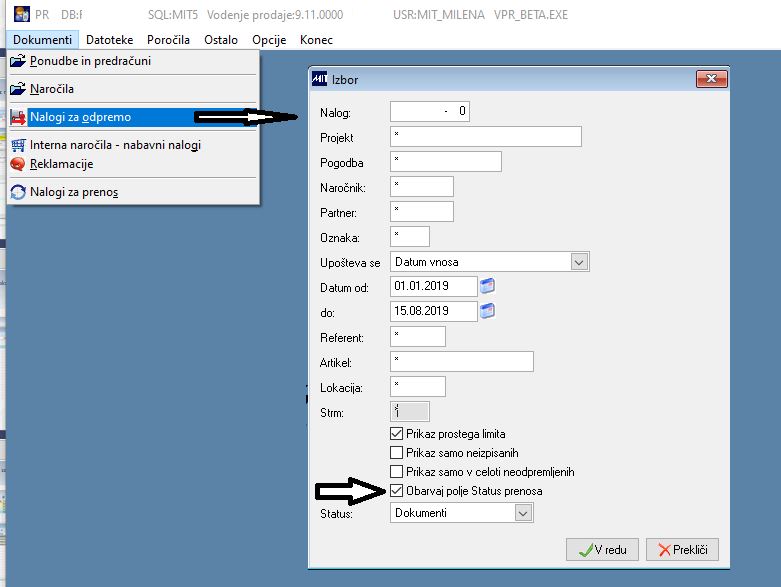The width and height of the screenshot is (781, 587).
Task: Click the Nalogi za prenos refresh icon
Action: pos(18,192)
